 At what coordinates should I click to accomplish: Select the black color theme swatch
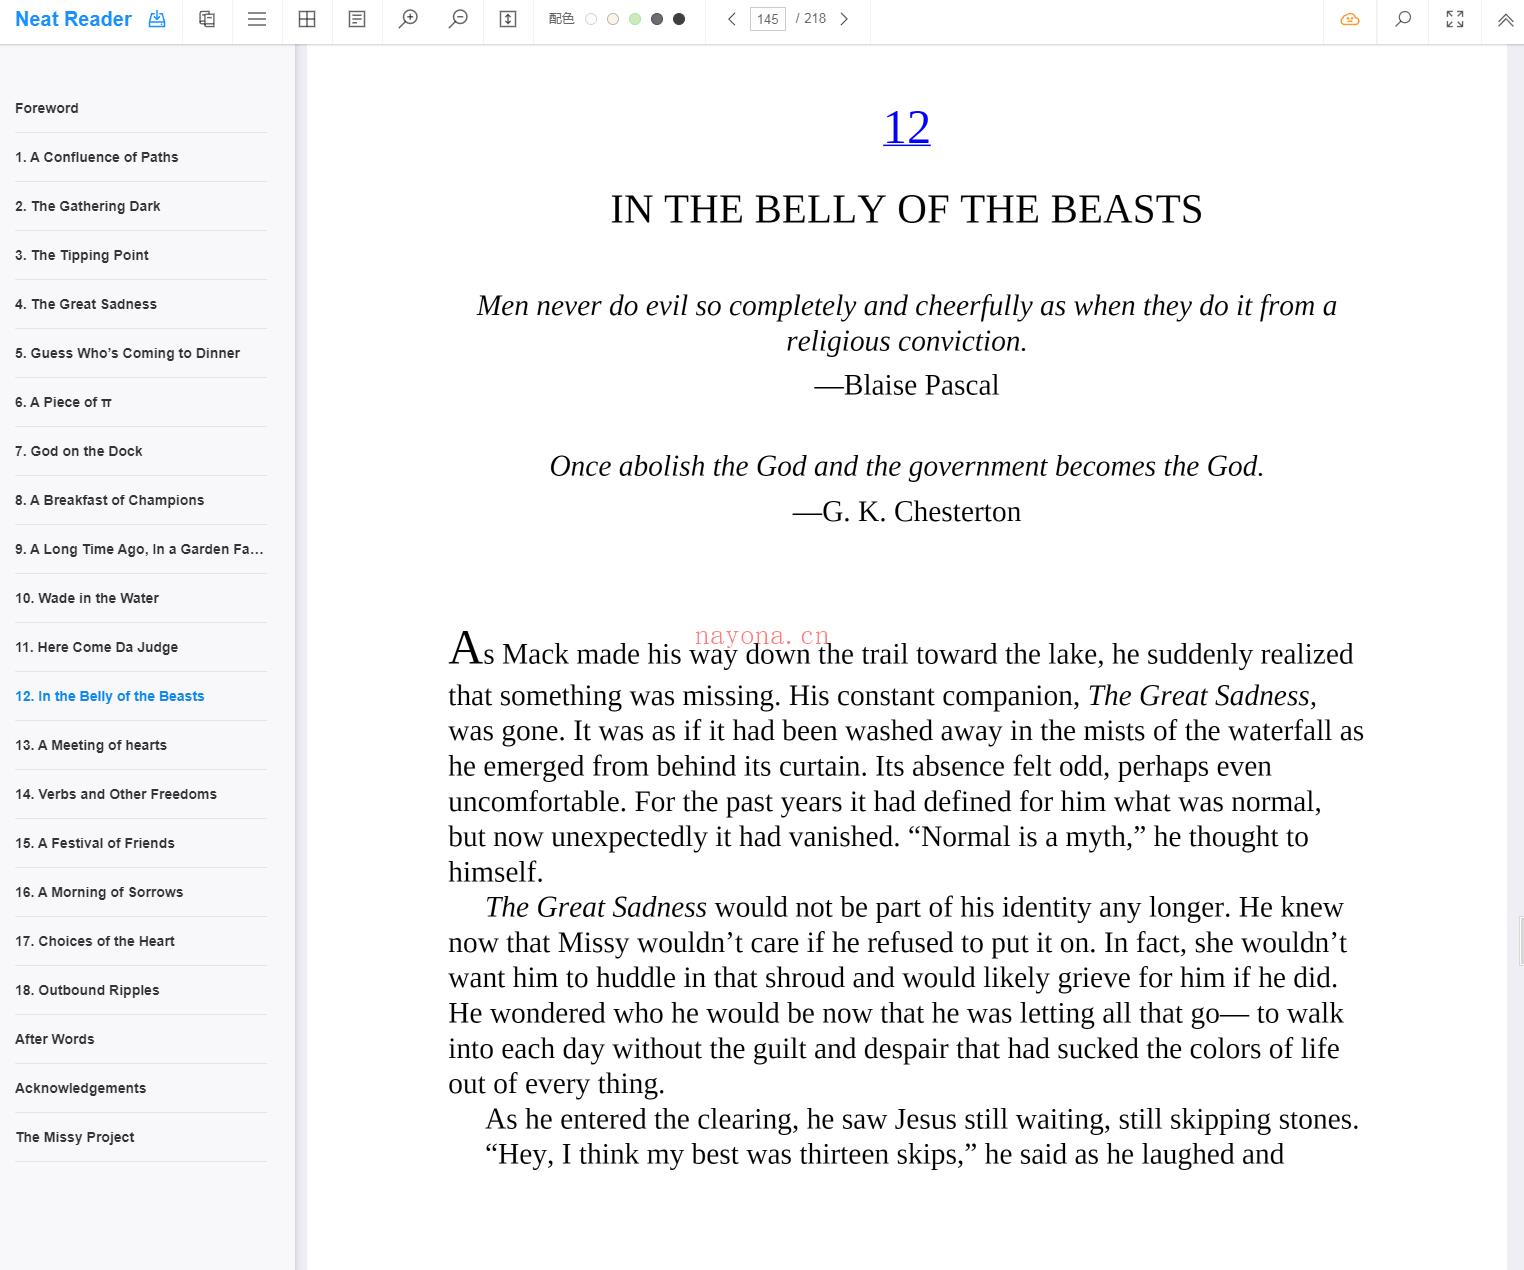pos(679,19)
